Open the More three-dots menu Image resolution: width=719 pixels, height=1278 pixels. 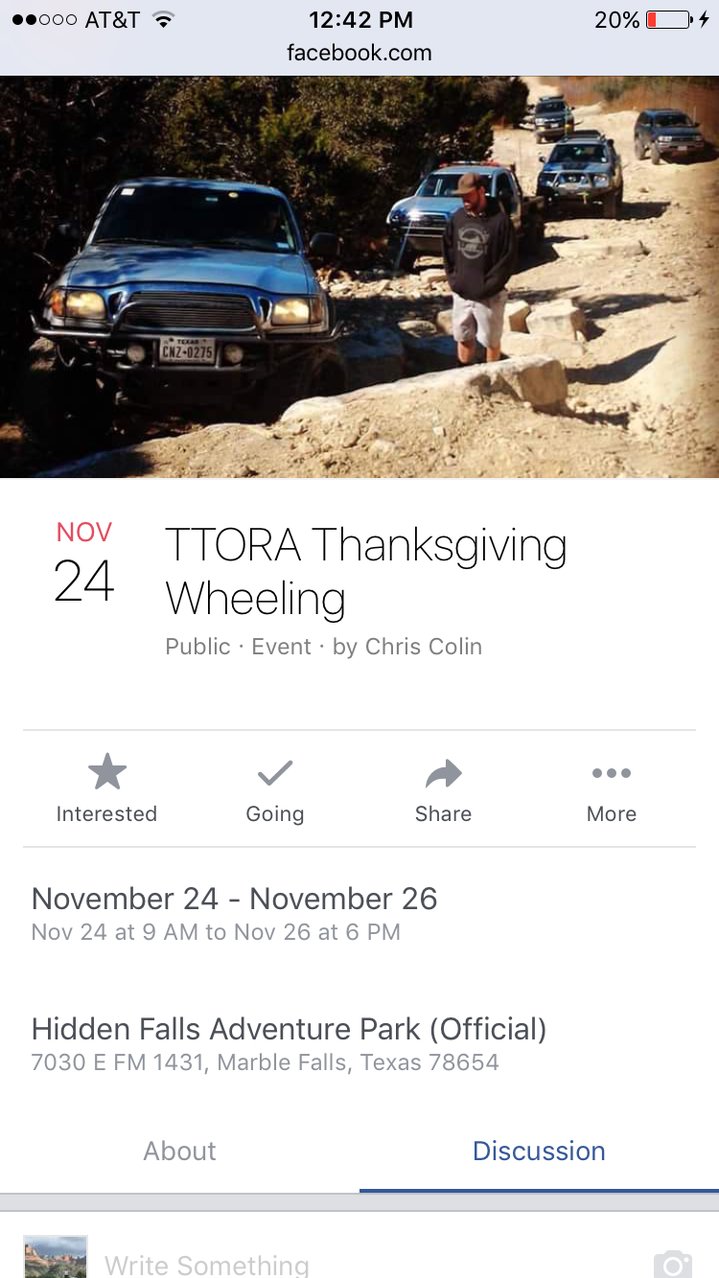coord(611,773)
